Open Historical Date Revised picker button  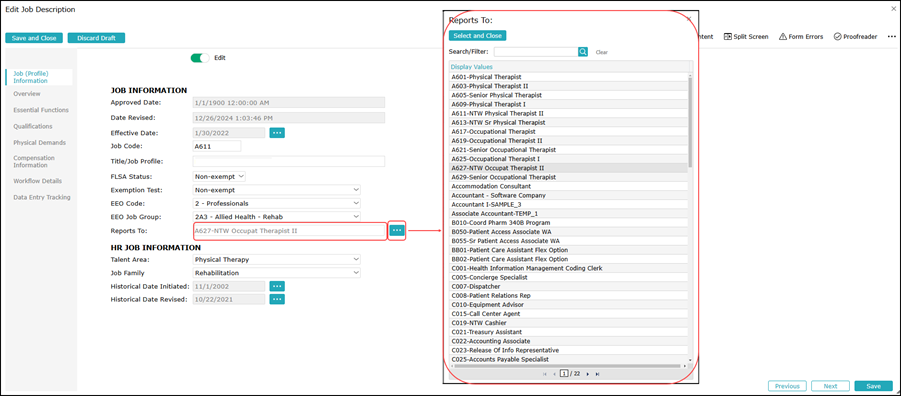[278, 299]
